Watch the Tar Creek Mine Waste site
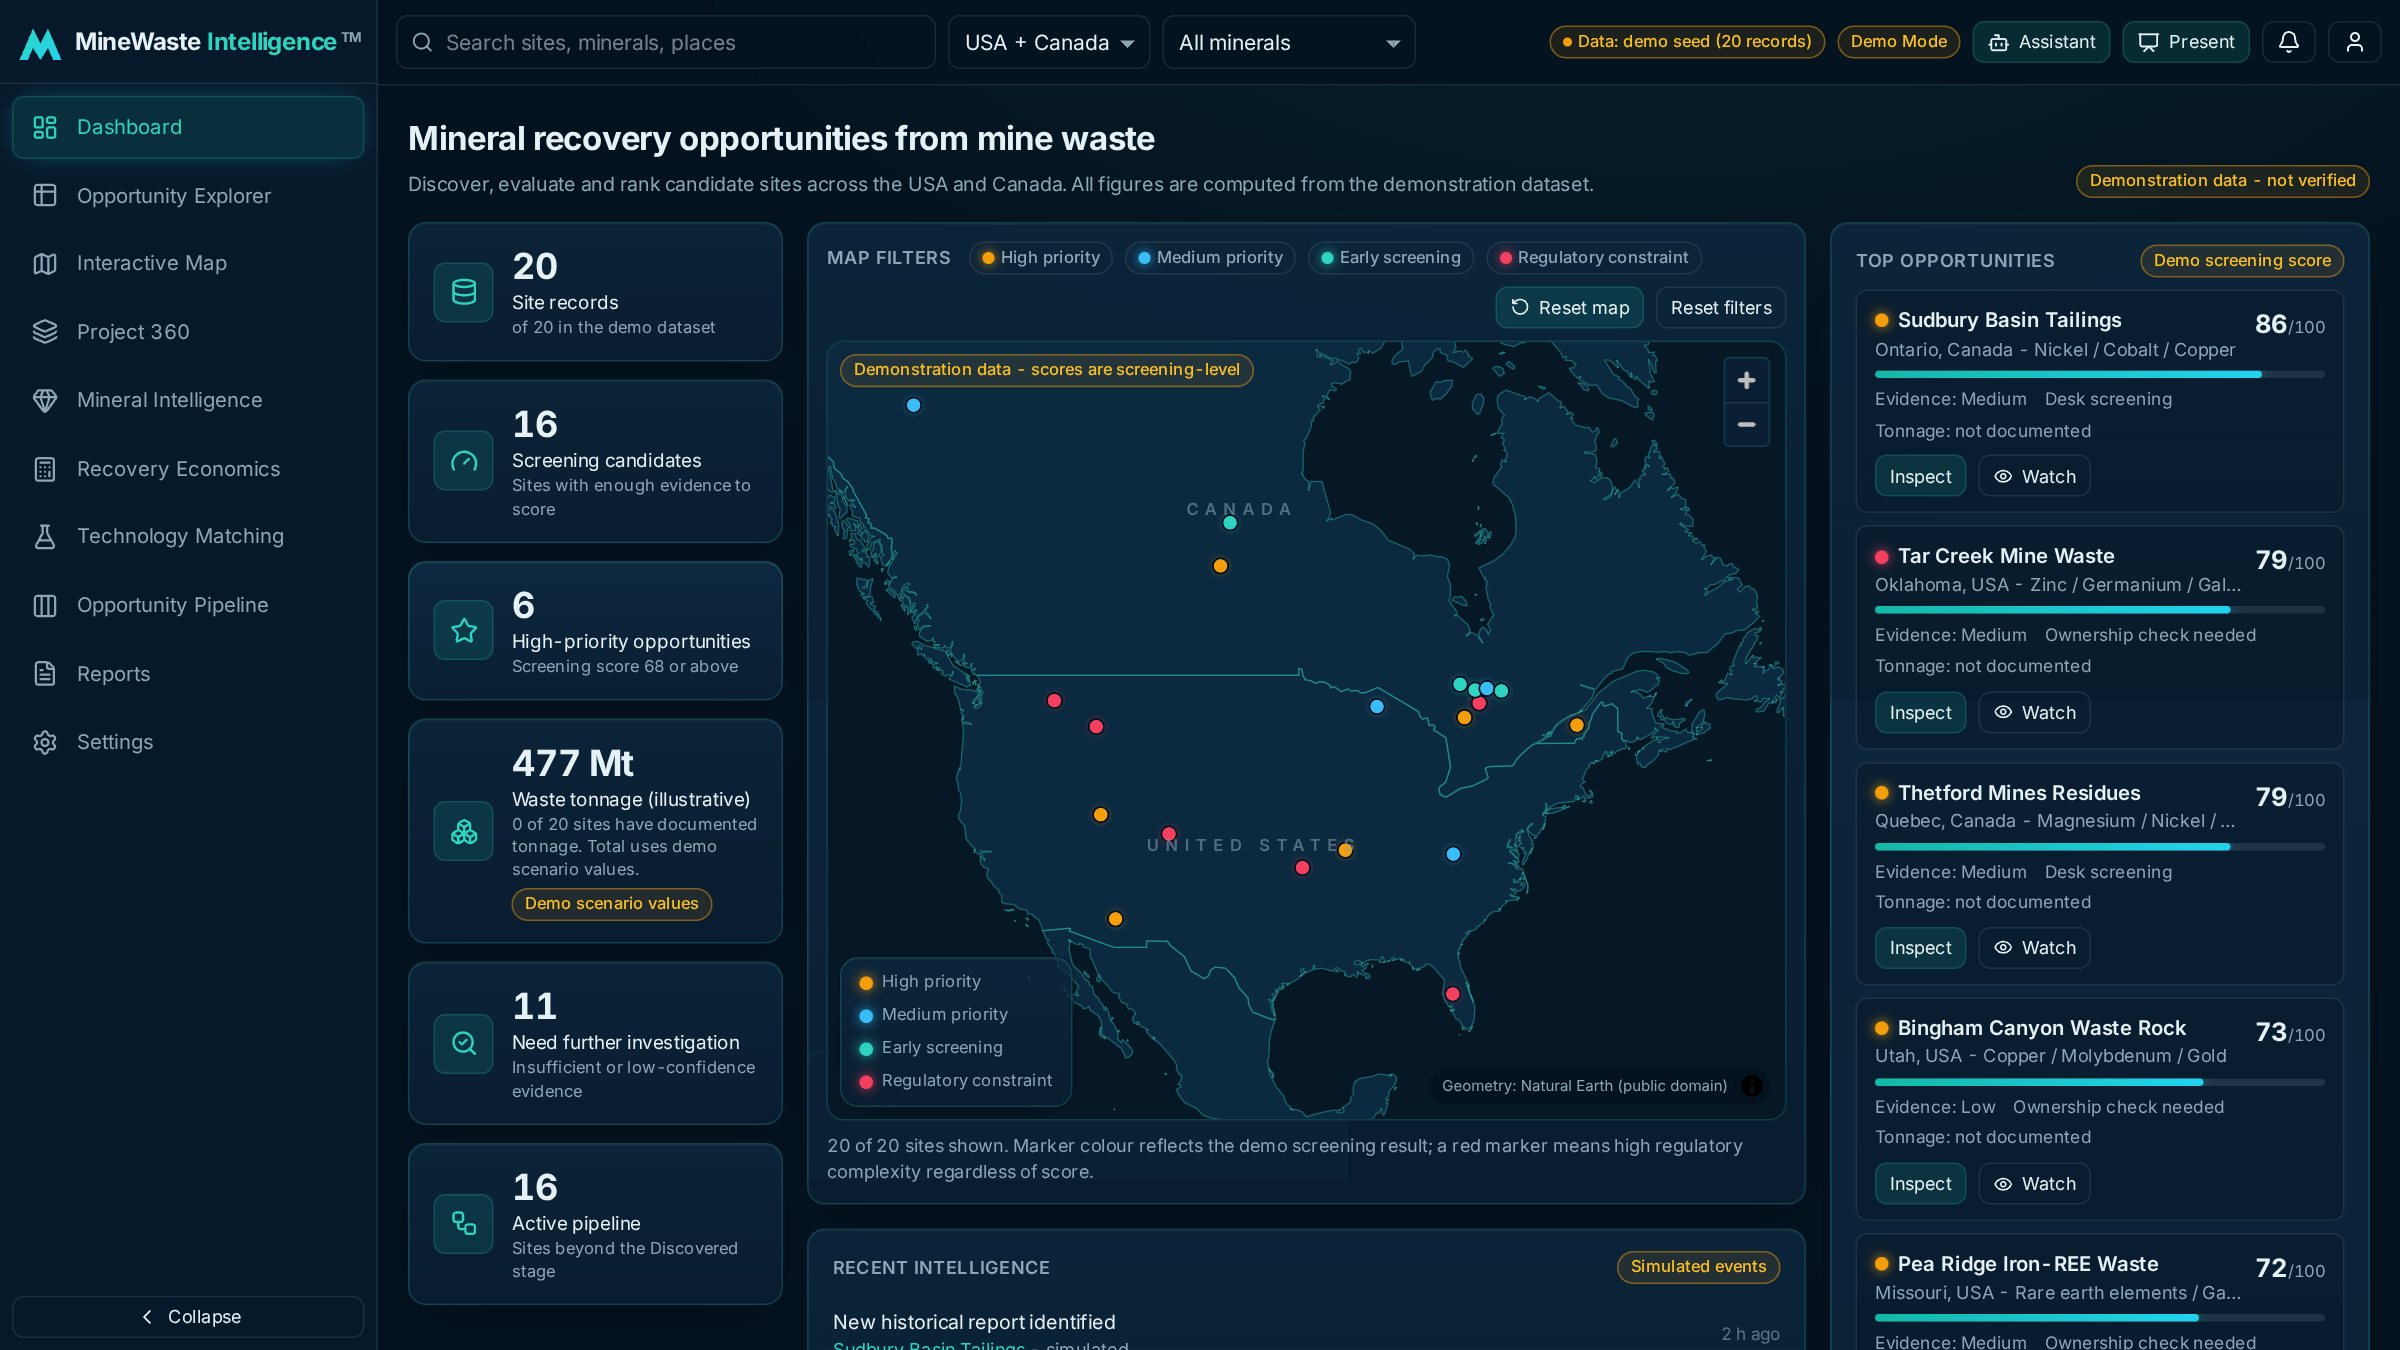This screenshot has height=1350, width=2400. 2034,713
